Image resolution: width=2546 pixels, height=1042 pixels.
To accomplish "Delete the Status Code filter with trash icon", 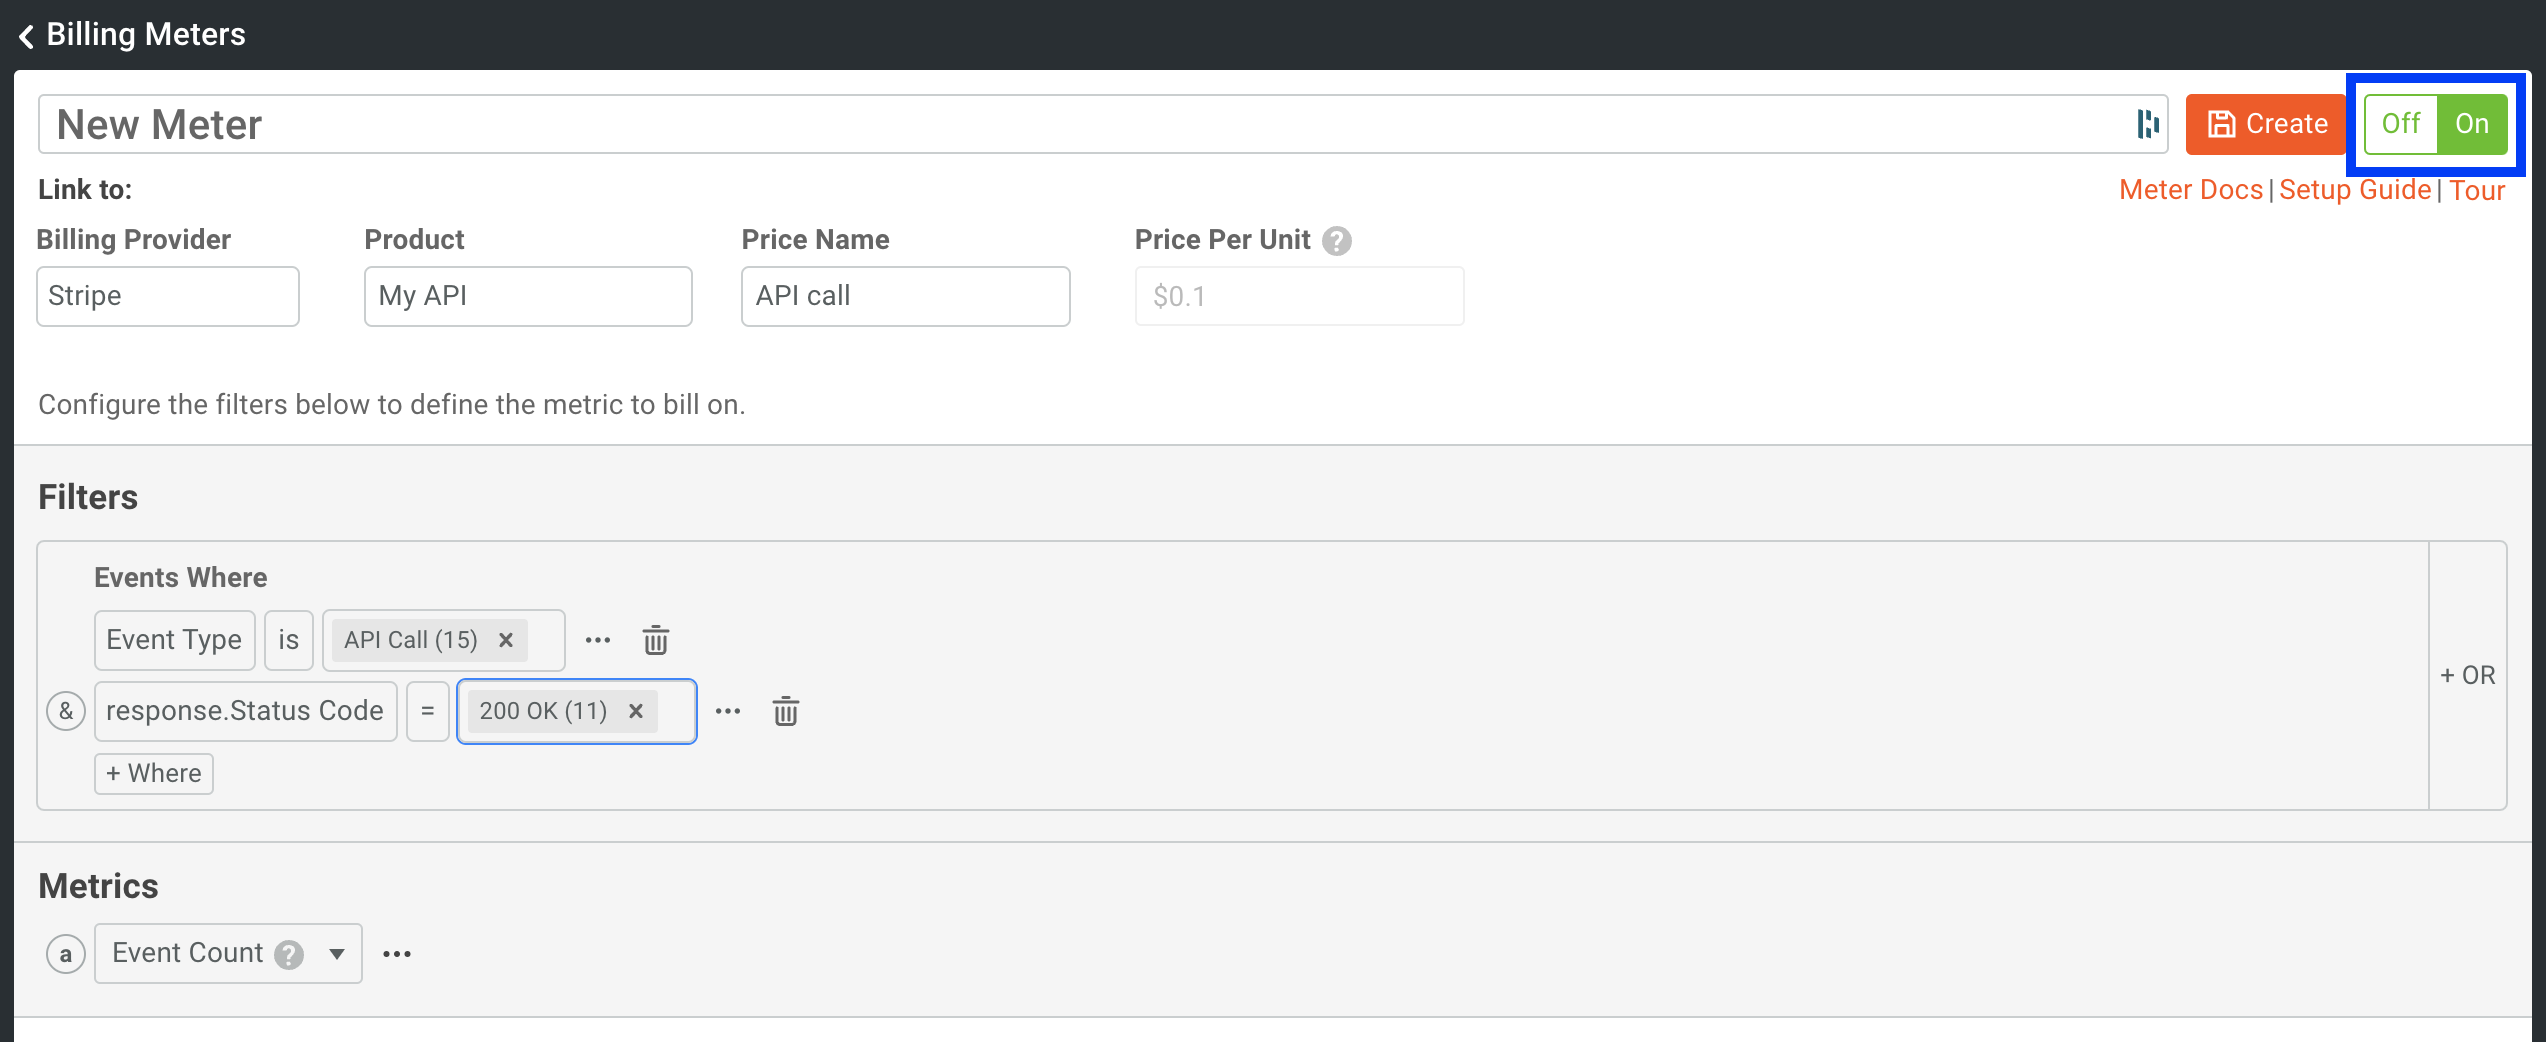I will [786, 711].
